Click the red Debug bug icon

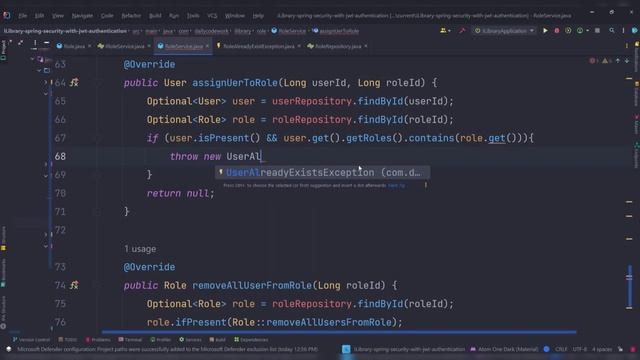point(557,31)
